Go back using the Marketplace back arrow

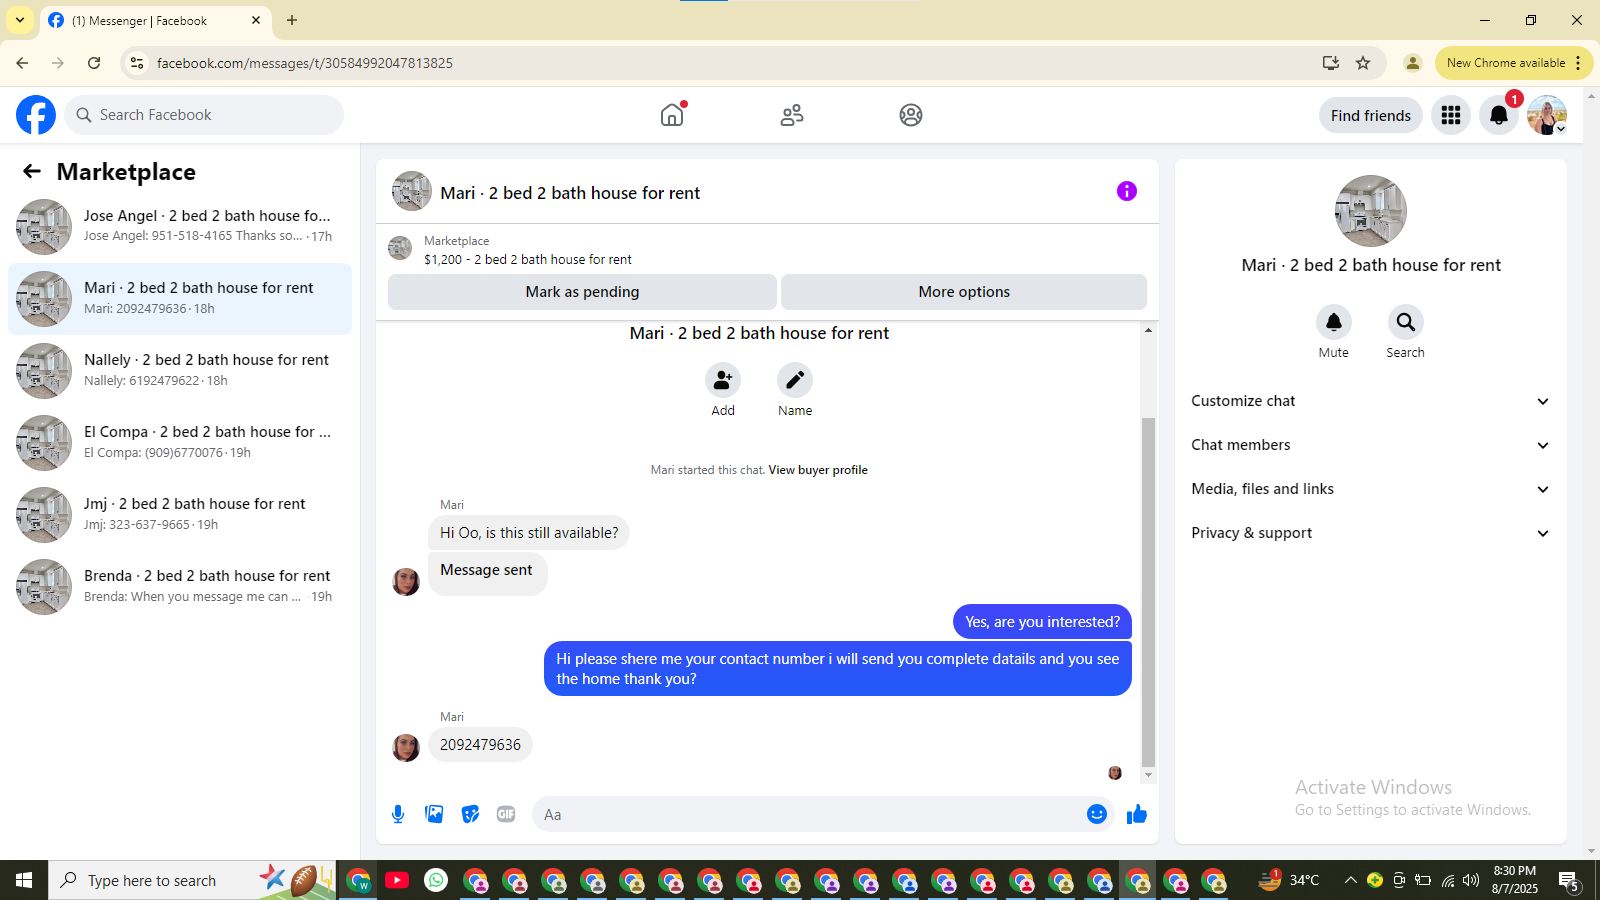[x=32, y=171]
